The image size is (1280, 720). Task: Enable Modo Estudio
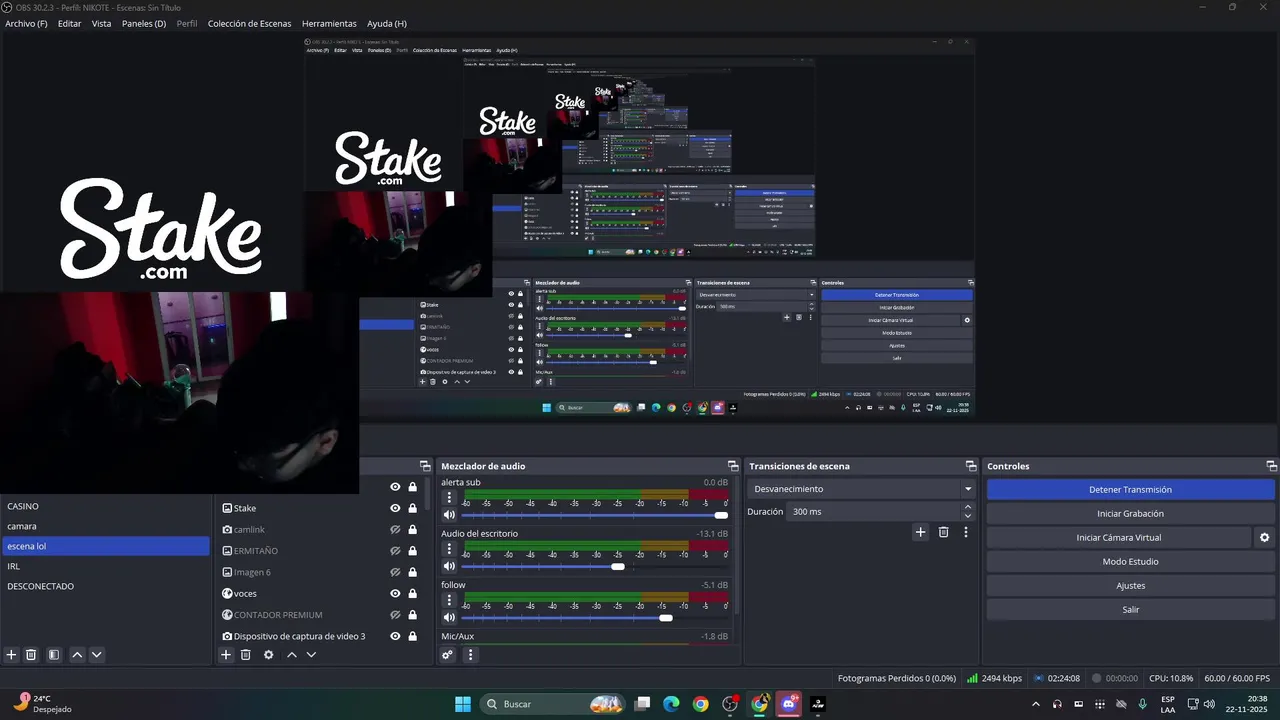[1130, 562]
